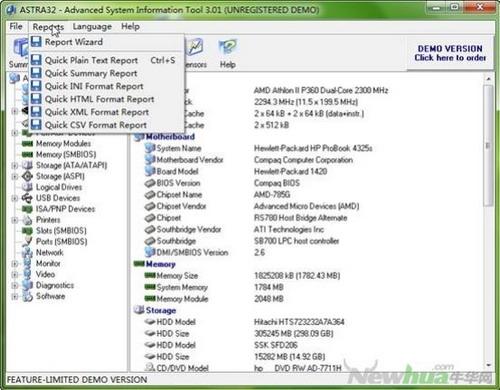Launch Report Wizard from the menu
The height and width of the screenshot is (390, 500).
click(107, 42)
